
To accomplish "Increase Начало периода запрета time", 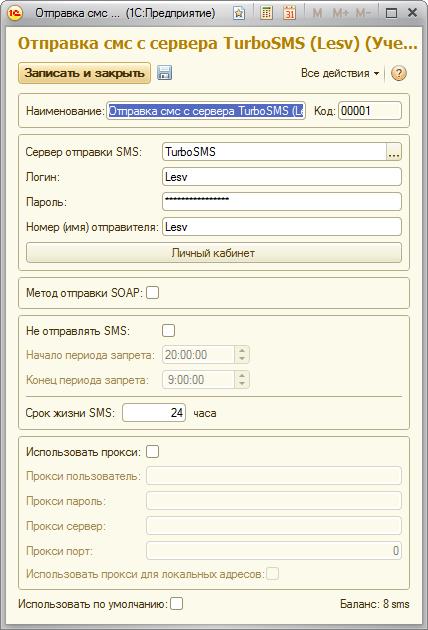I will 242,350.
